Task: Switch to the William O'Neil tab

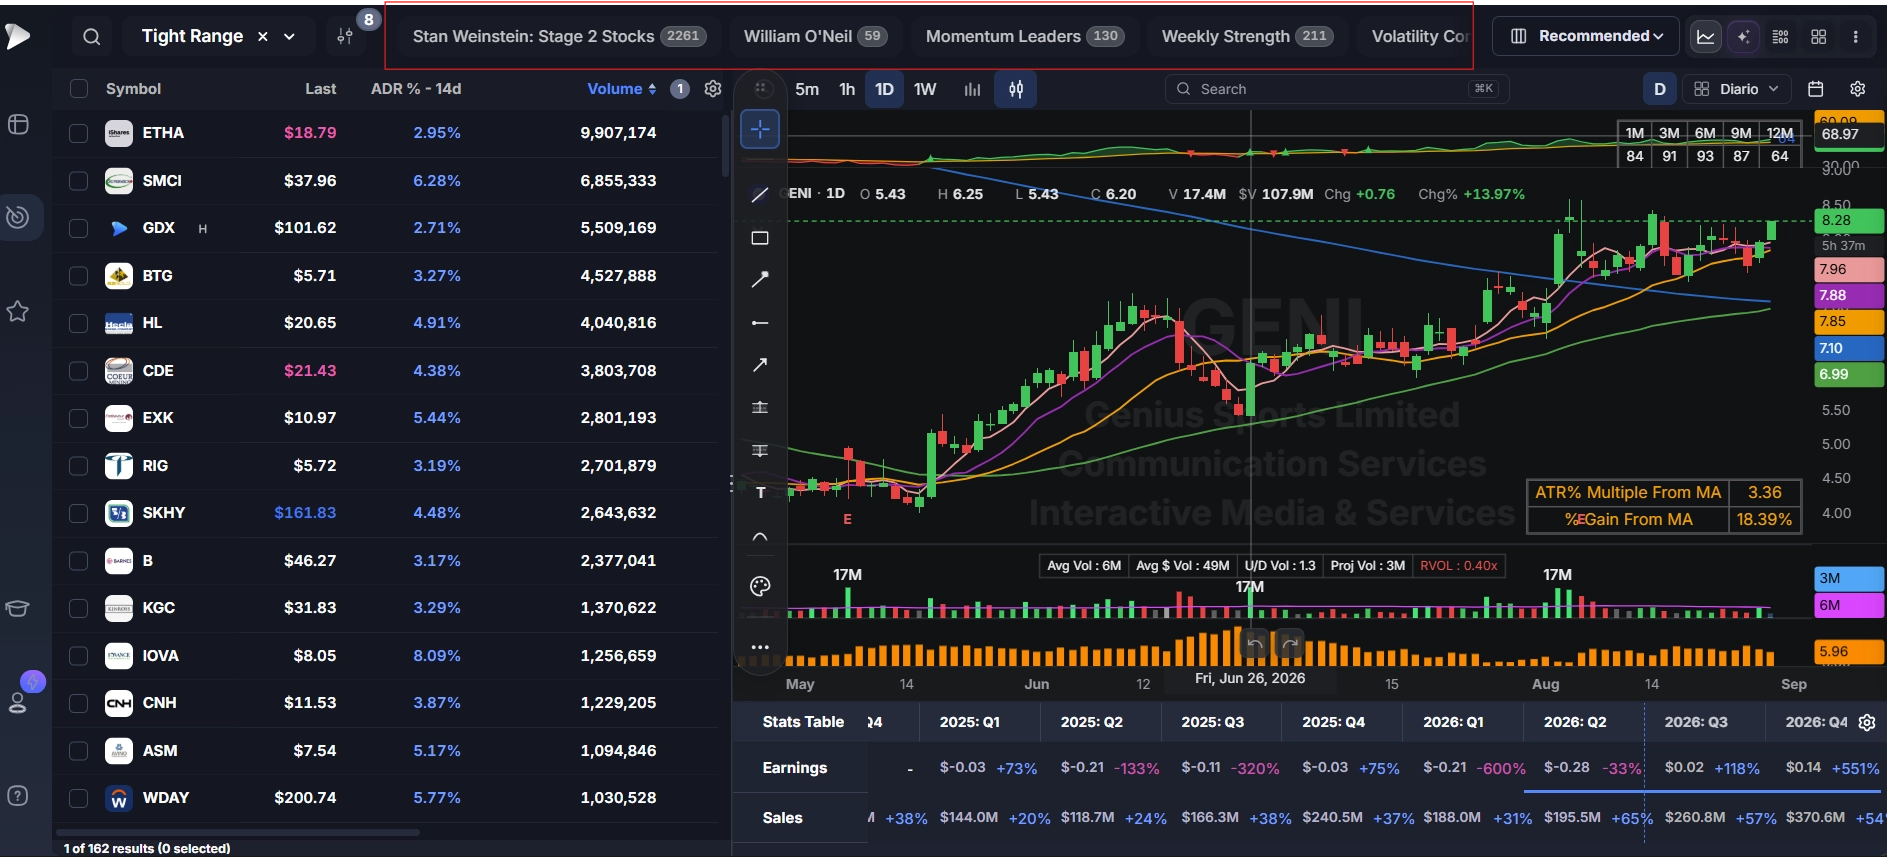Action: [x=813, y=36]
